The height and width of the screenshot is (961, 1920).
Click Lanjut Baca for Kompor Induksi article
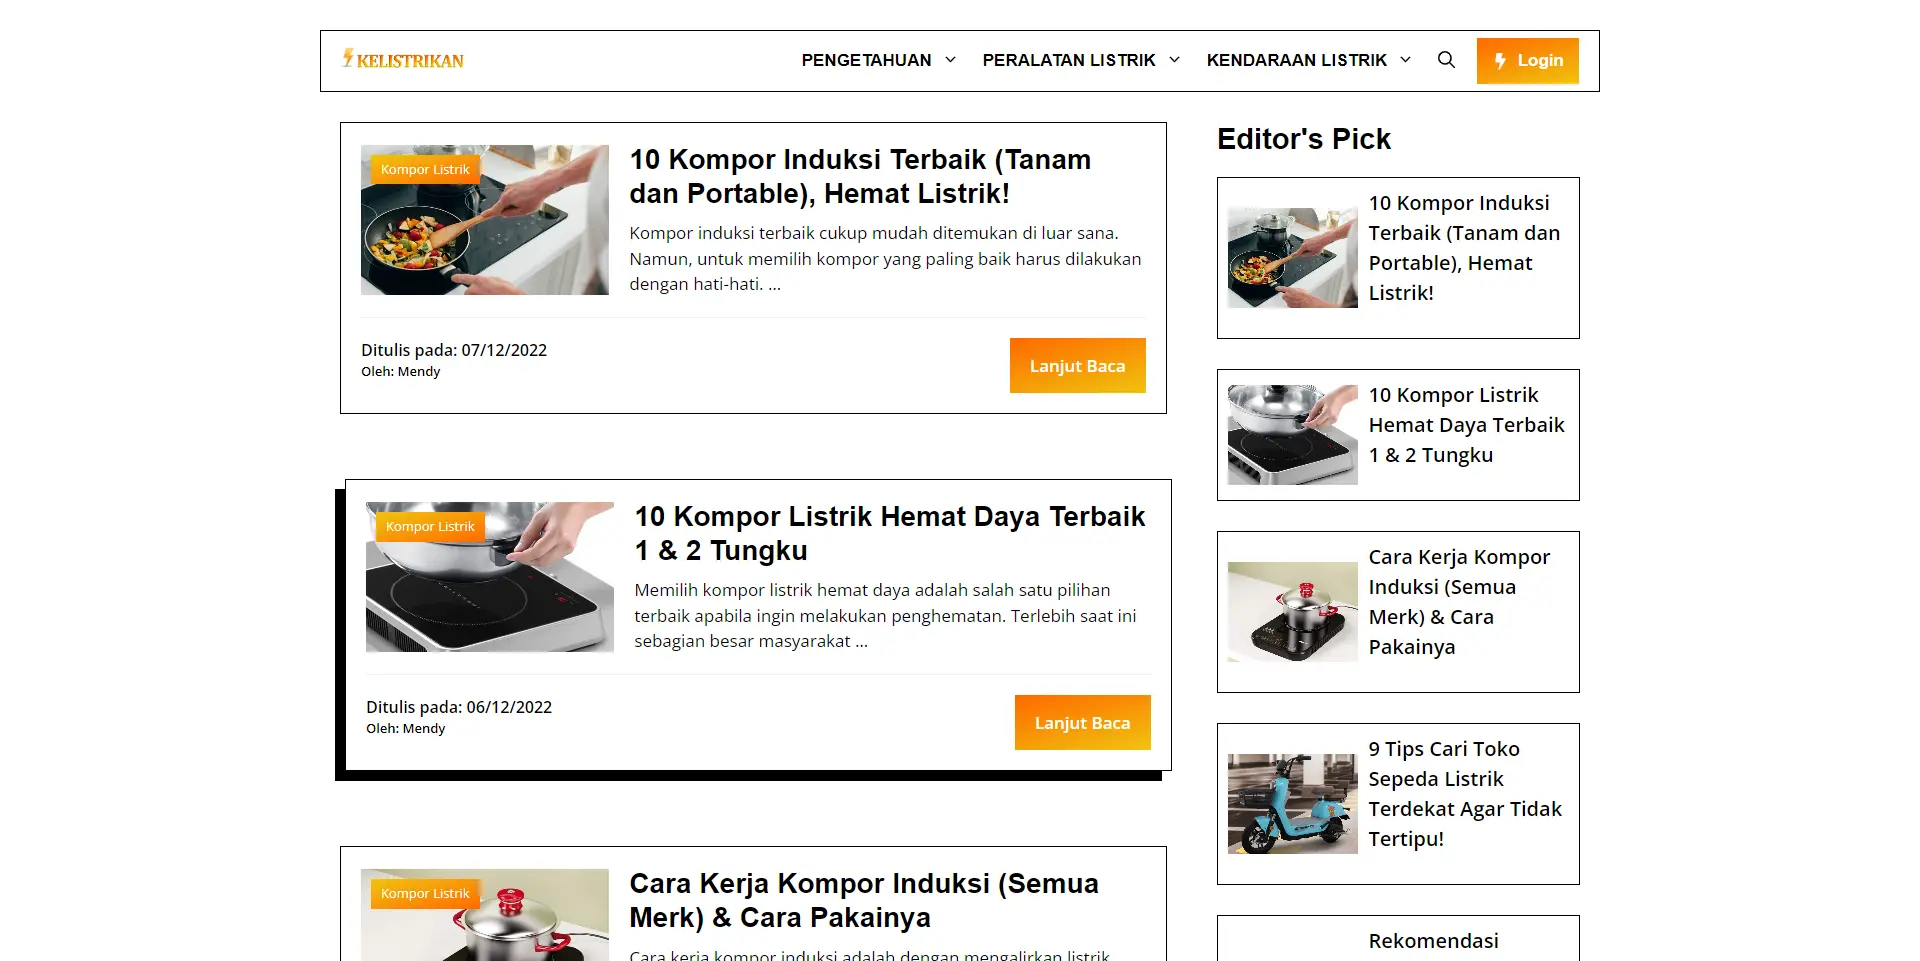tap(1077, 366)
